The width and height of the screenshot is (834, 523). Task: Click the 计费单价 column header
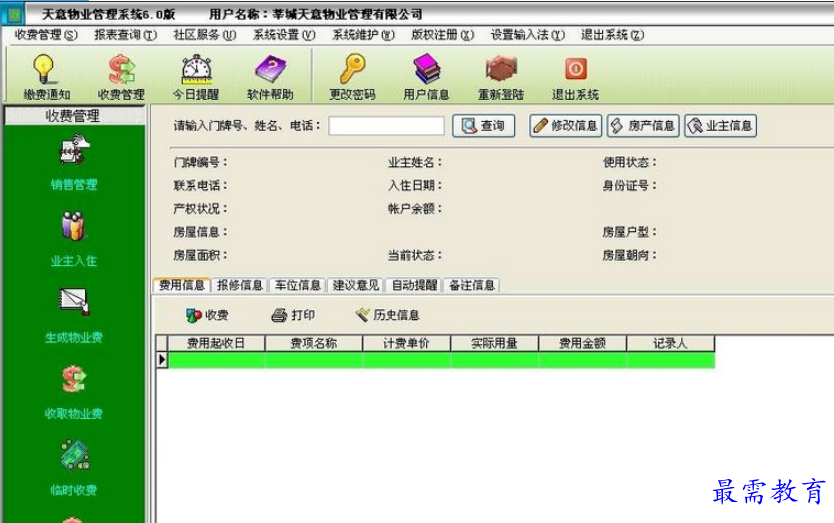coord(406,343)
